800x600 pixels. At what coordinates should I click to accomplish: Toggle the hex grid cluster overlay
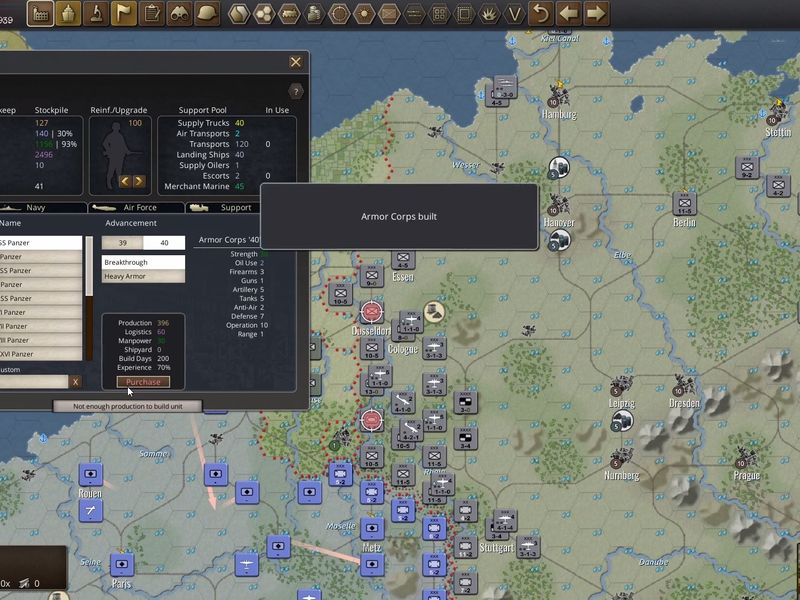point(264,14)
